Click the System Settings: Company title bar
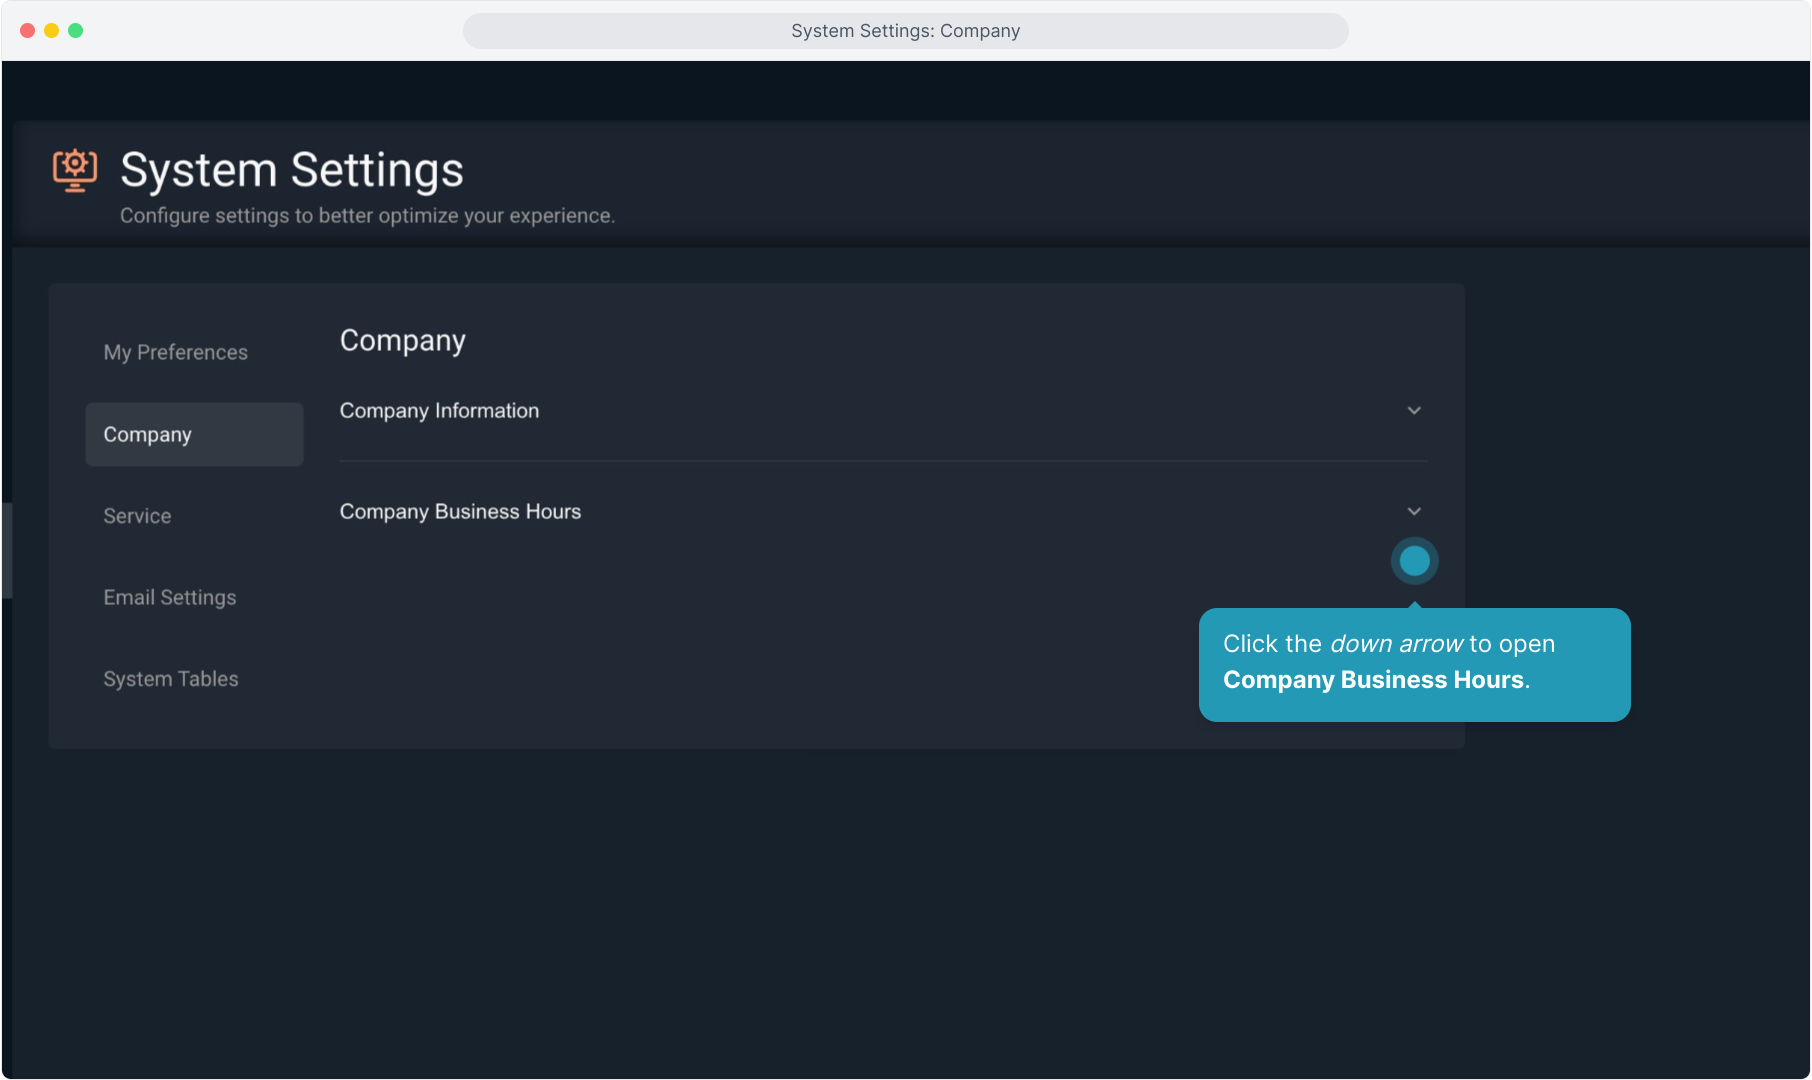 pos(905,31)
